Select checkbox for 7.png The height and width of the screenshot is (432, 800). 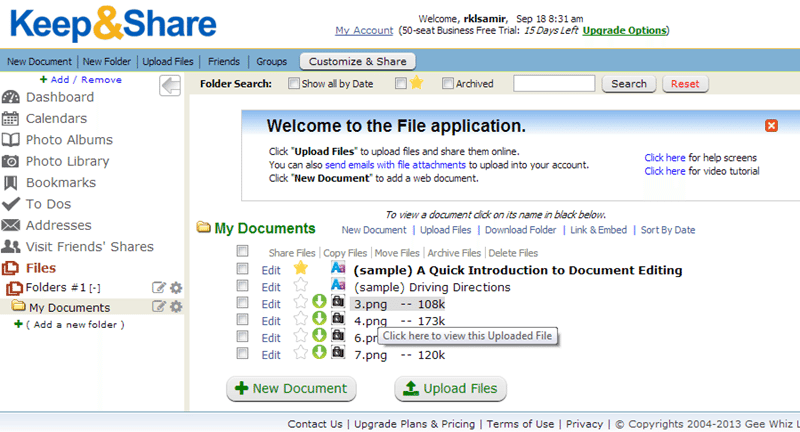pos(242,353)
